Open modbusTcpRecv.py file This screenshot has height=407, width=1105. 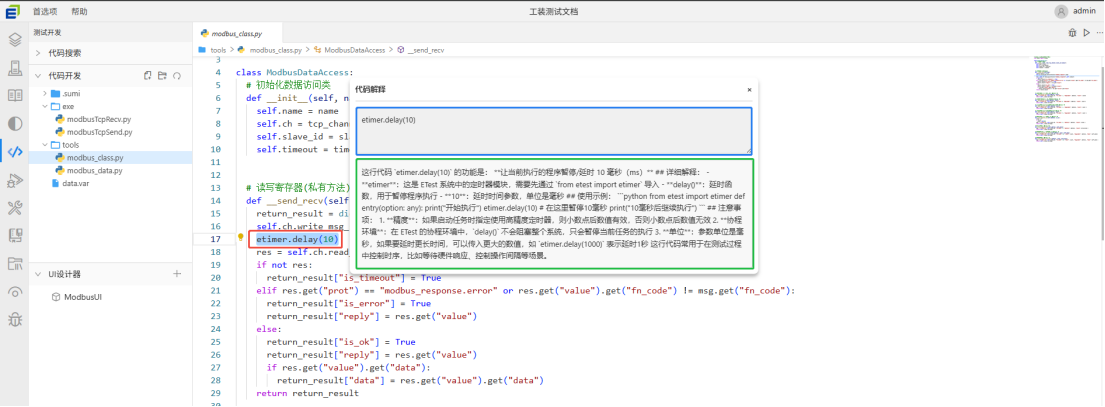click(x=99, y=119)
